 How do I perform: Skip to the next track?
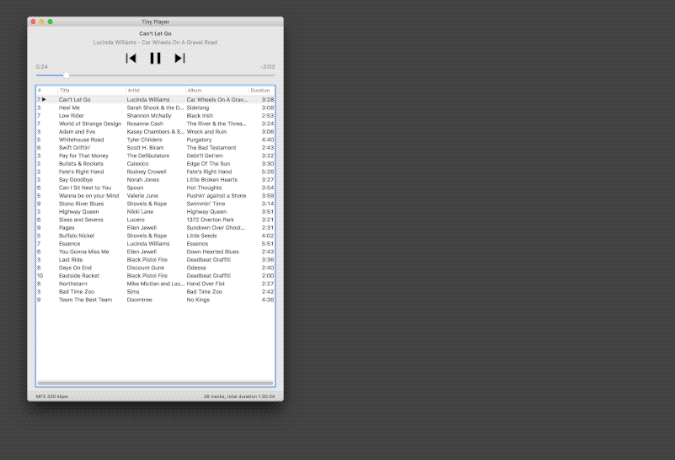click(180, 58)
